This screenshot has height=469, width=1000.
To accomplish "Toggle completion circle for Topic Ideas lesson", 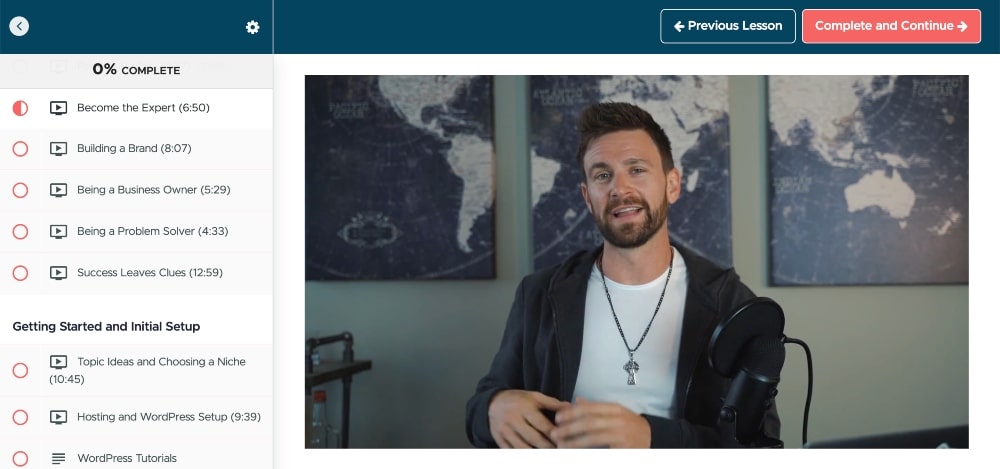I will coord(20,370).
